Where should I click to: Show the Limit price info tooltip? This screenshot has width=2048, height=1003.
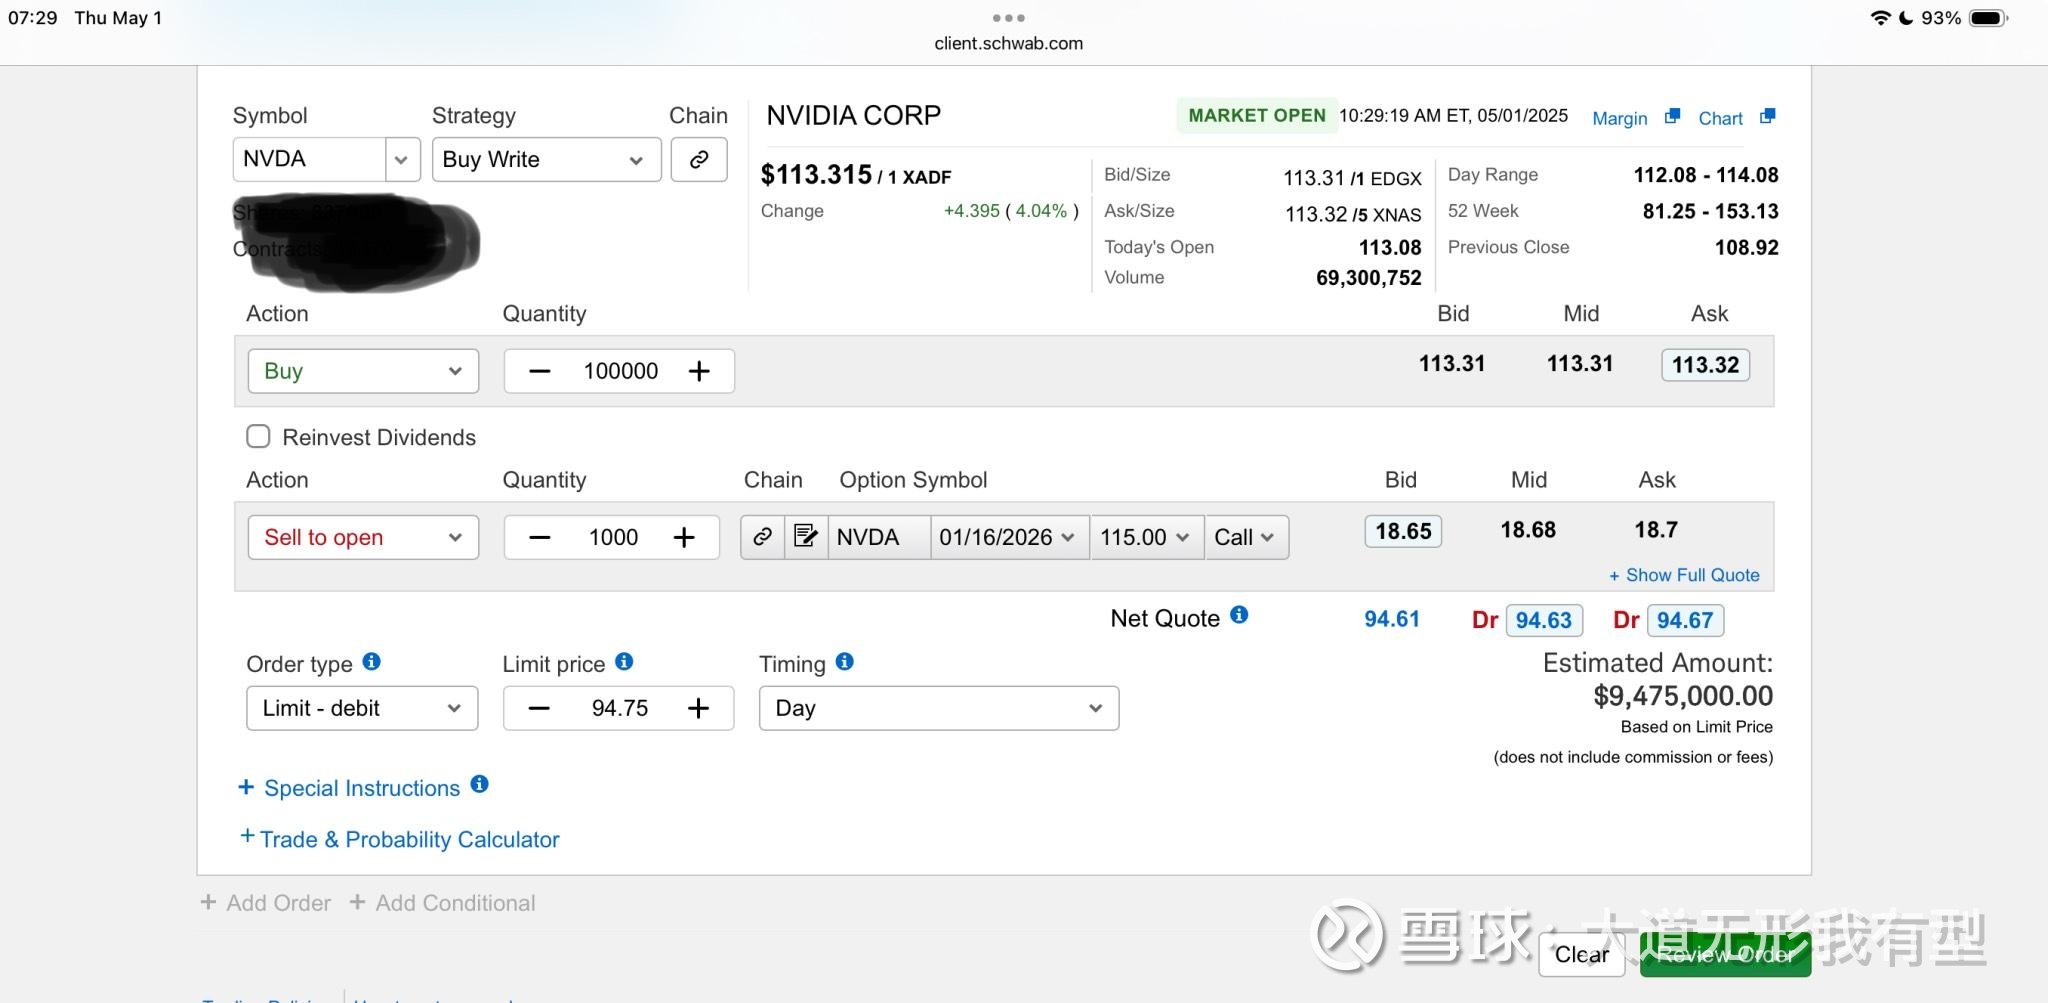click(624, 661)
